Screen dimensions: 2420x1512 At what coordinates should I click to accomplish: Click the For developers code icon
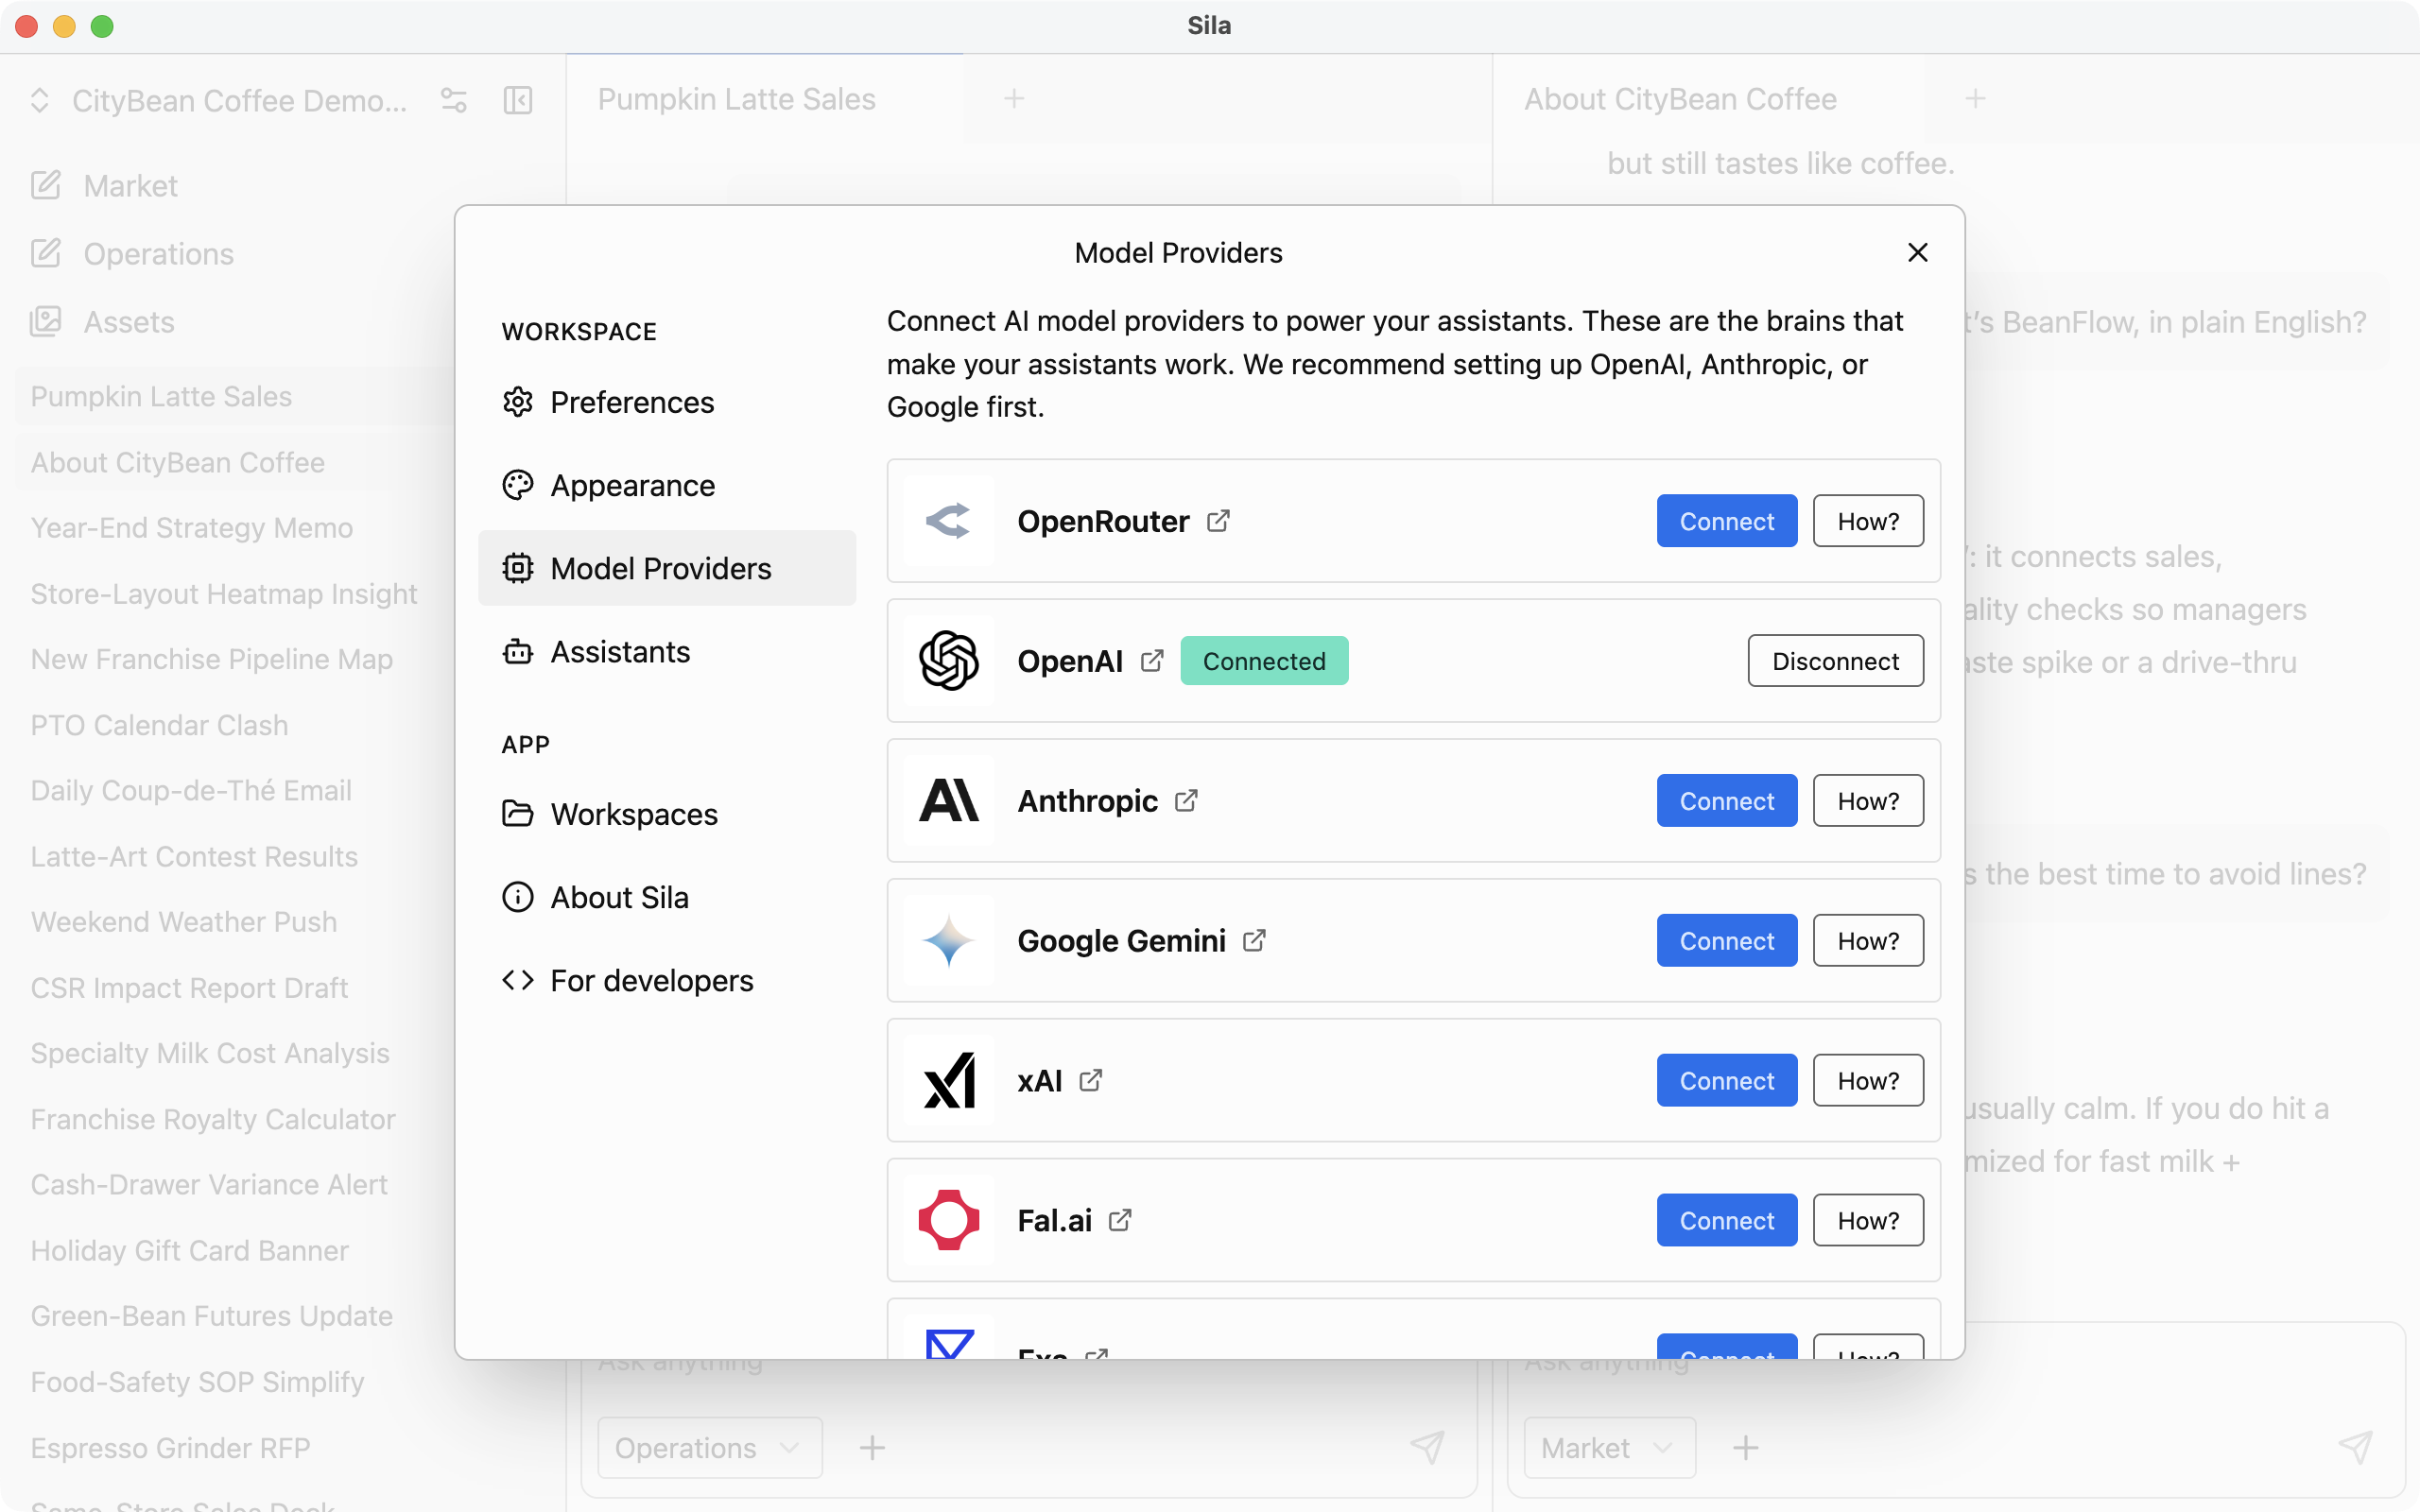[x=517, y=980]
